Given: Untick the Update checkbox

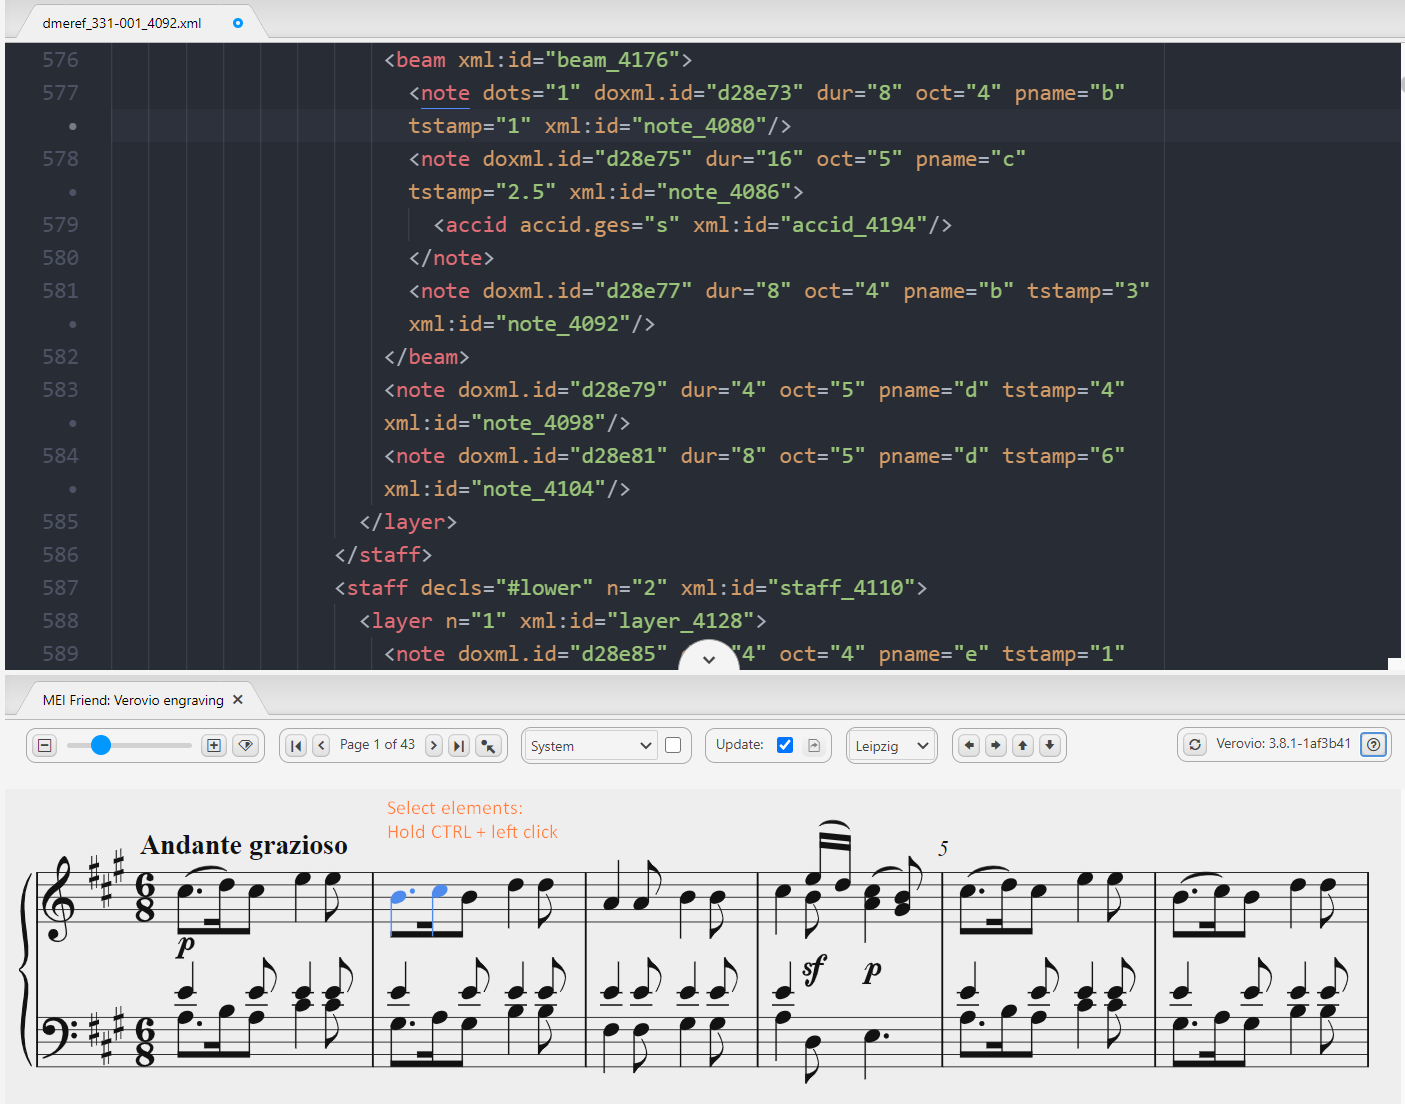Looking at the screenshot, I should pos(785,745).
